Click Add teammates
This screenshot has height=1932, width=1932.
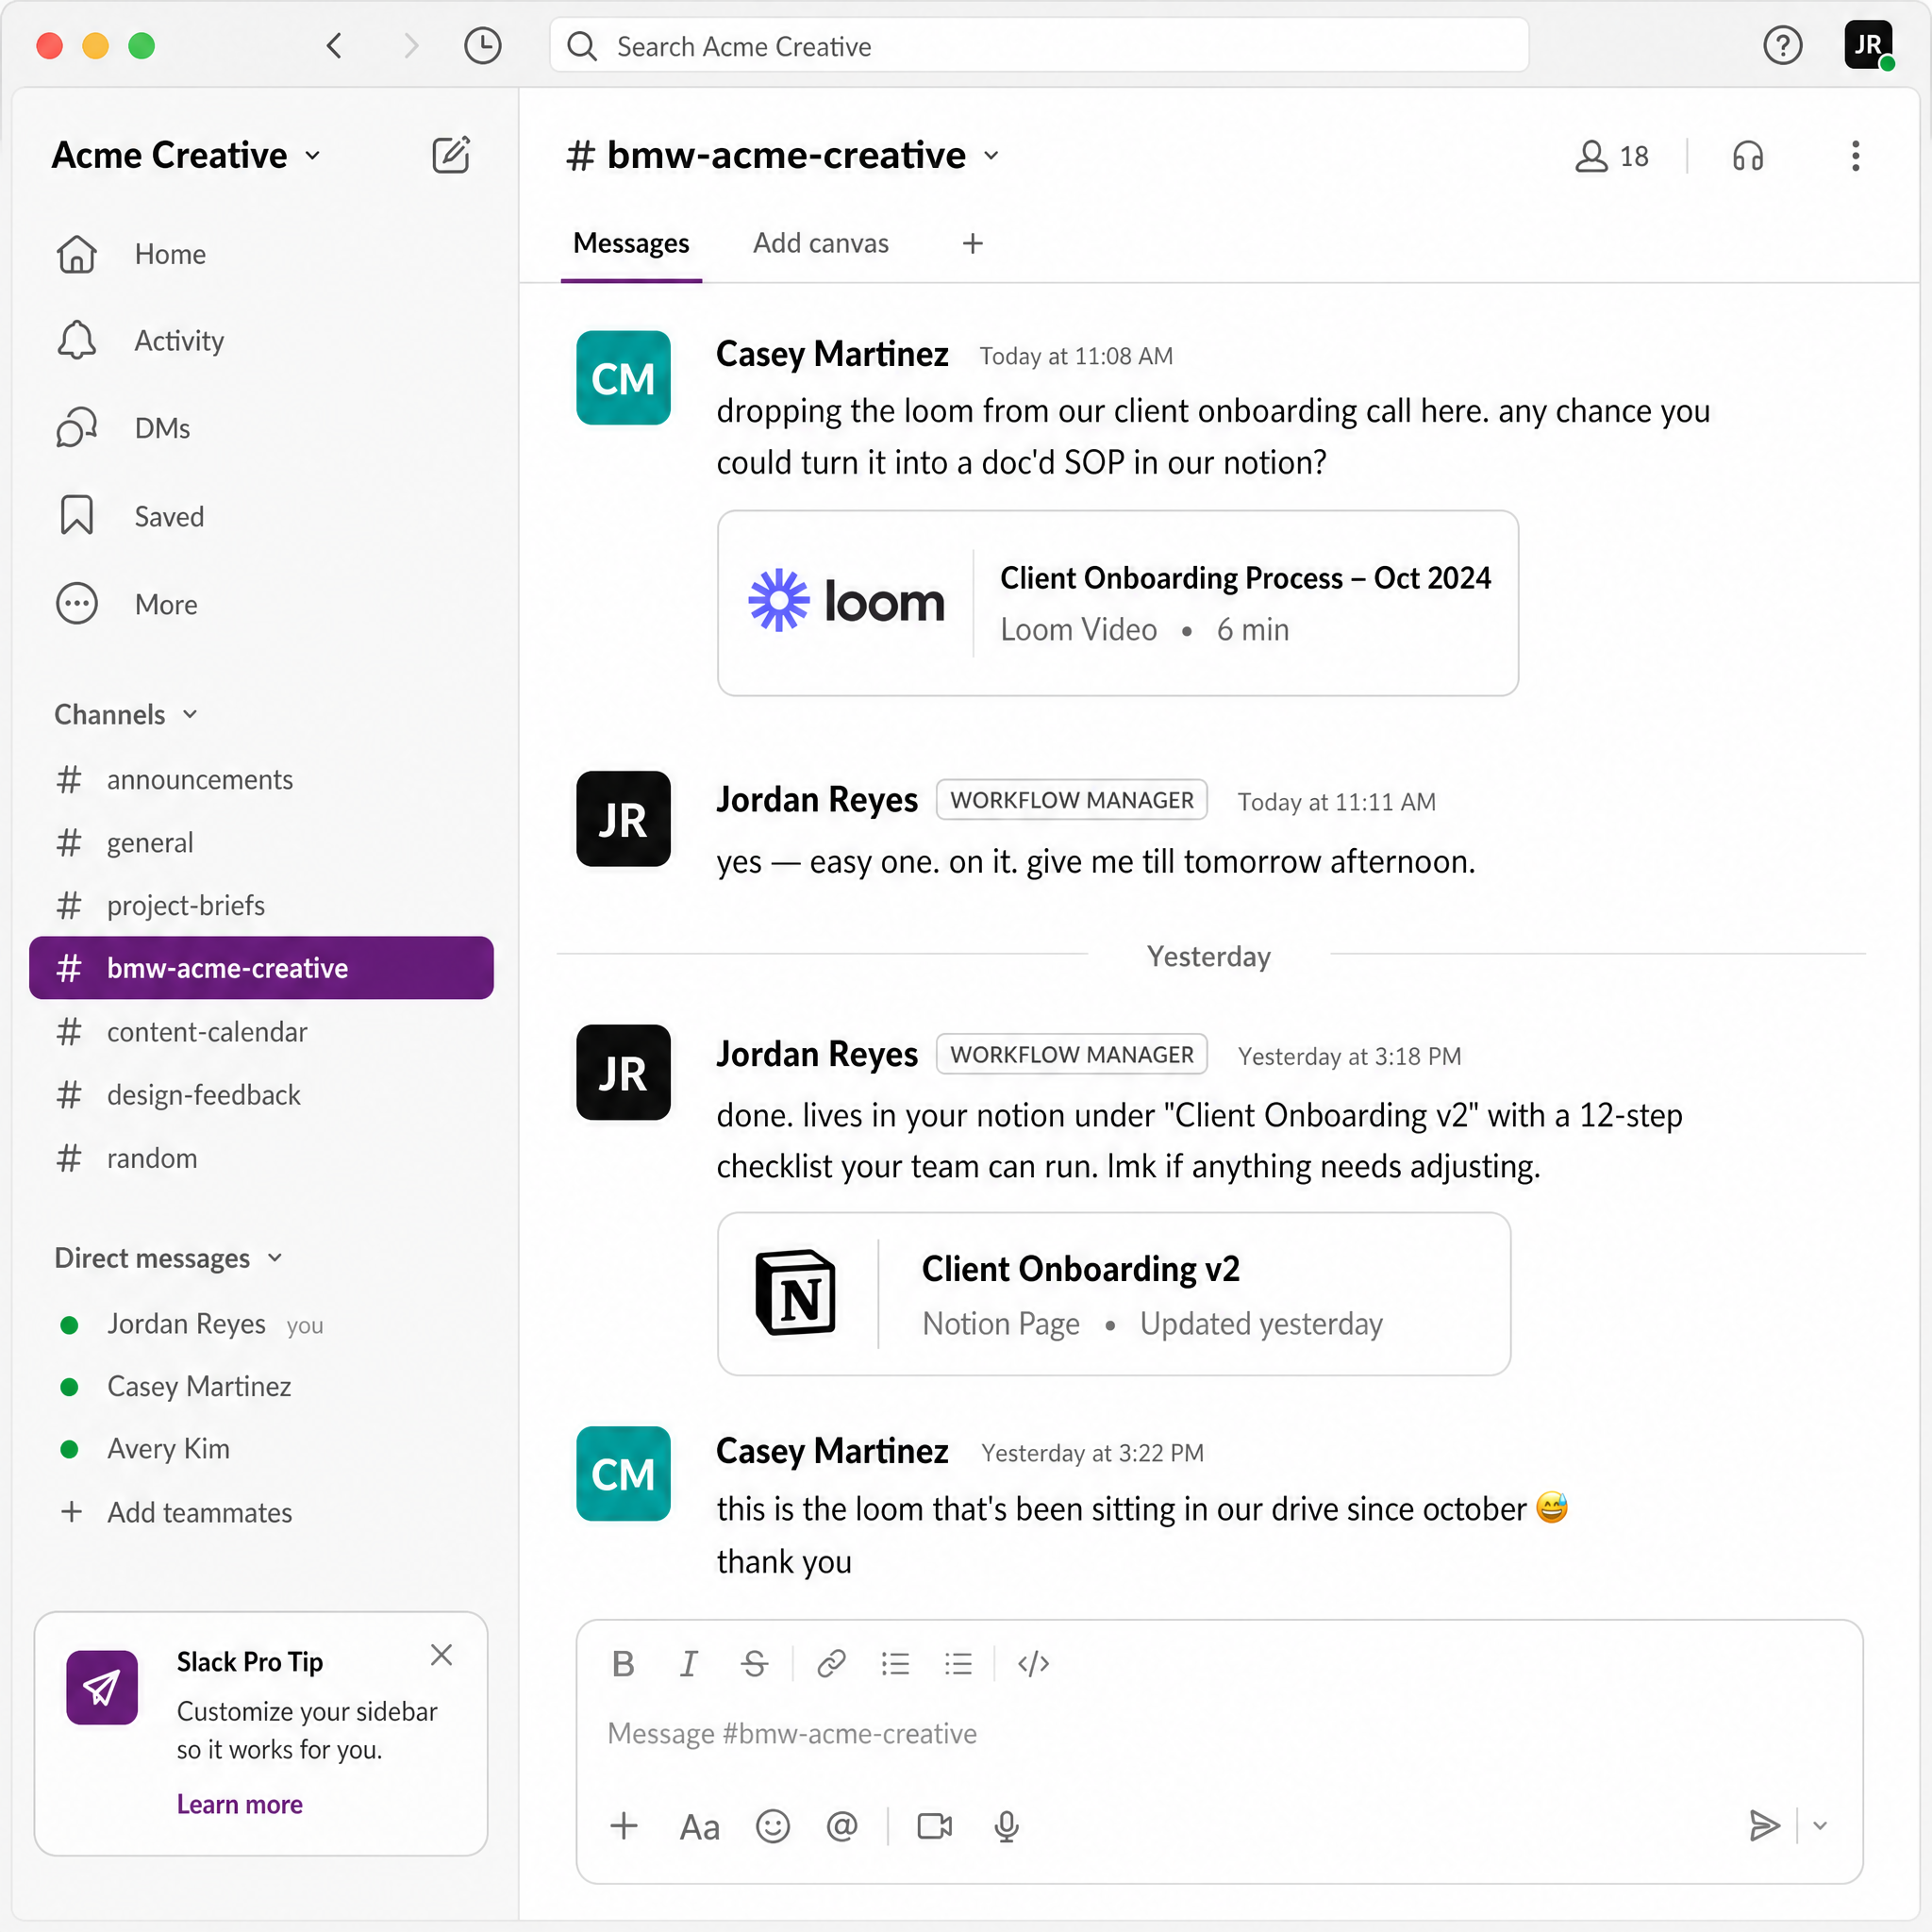175,1512
